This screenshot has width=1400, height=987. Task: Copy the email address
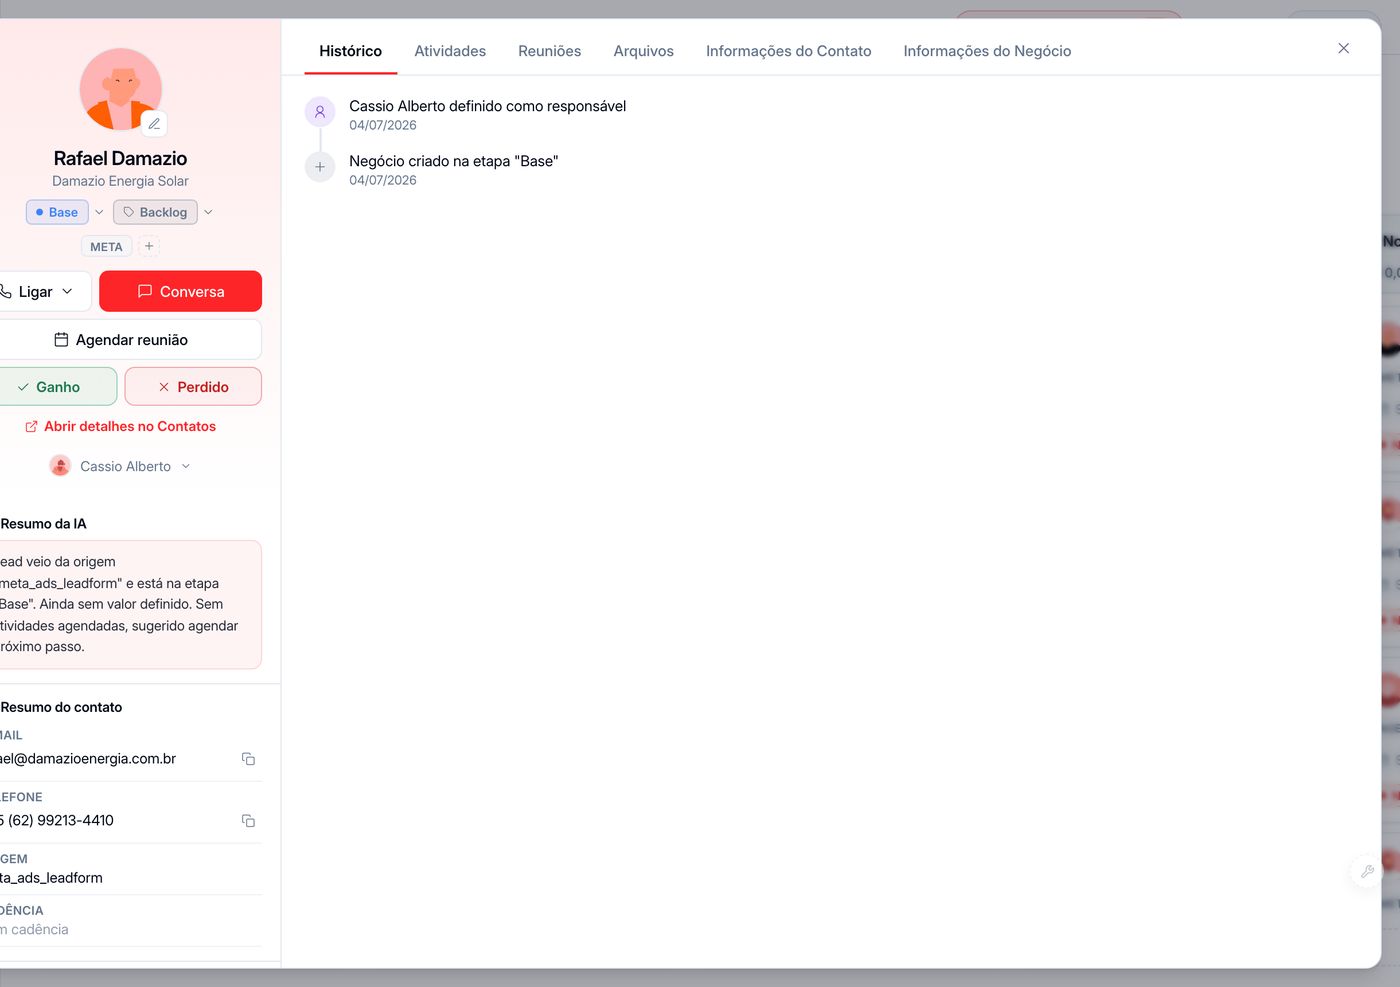pos(248,759)
